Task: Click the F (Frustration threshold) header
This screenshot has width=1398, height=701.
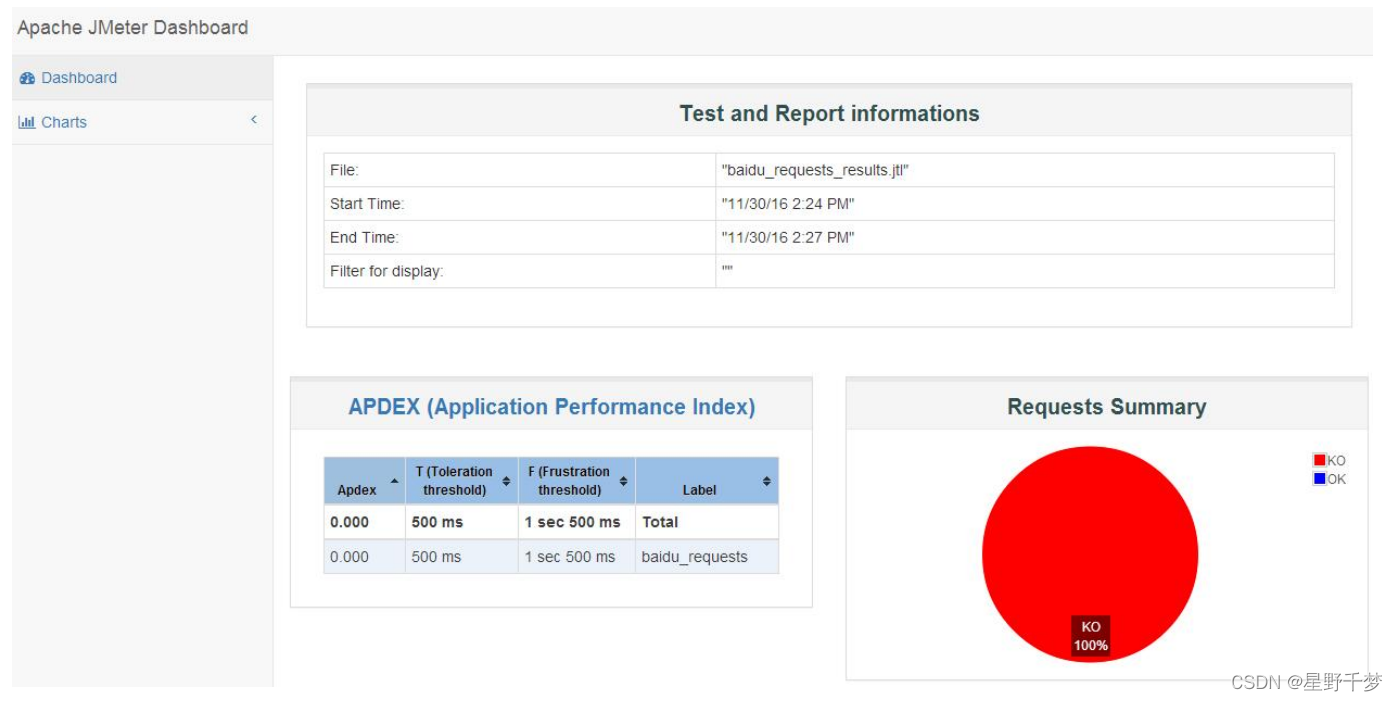Action: click(577, 481)
